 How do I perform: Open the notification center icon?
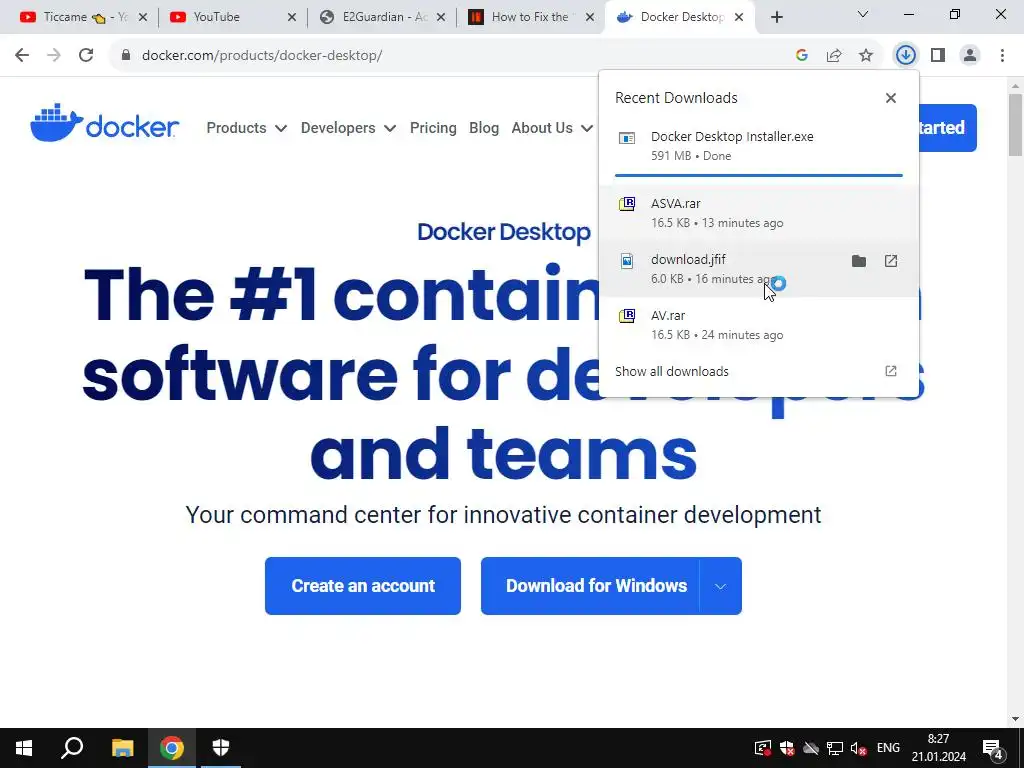[993, 748]
